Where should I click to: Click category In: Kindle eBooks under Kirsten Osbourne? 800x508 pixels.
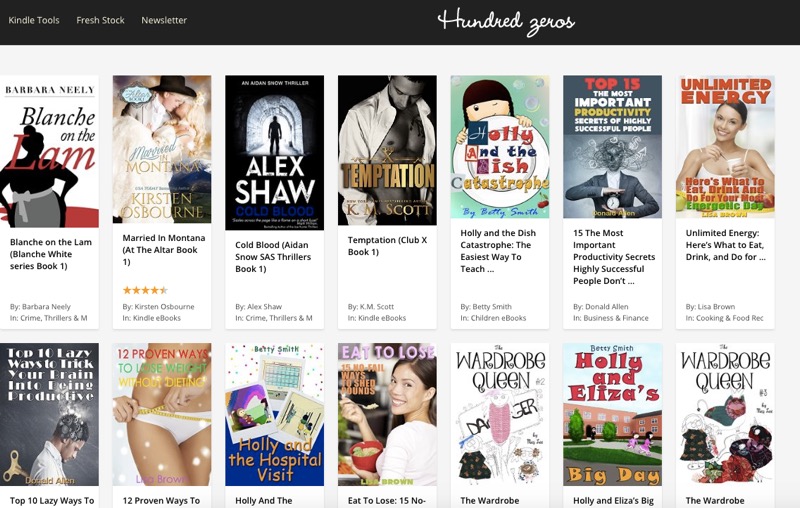pyautogui.click(x=152, y=318)
